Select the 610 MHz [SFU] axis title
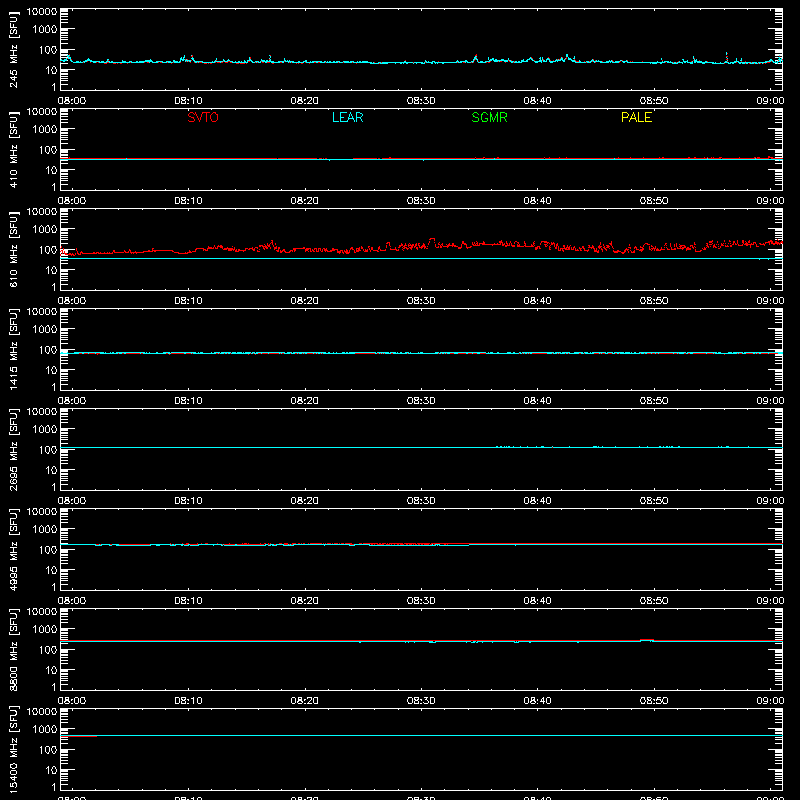This screenshot has height=800, width=800. click(13, 249)
